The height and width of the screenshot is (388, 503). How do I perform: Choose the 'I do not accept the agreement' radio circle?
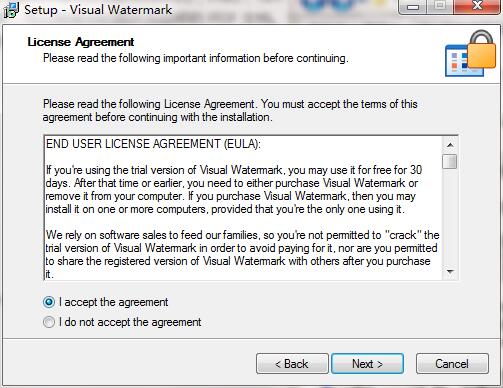click(x=49, y=322)
